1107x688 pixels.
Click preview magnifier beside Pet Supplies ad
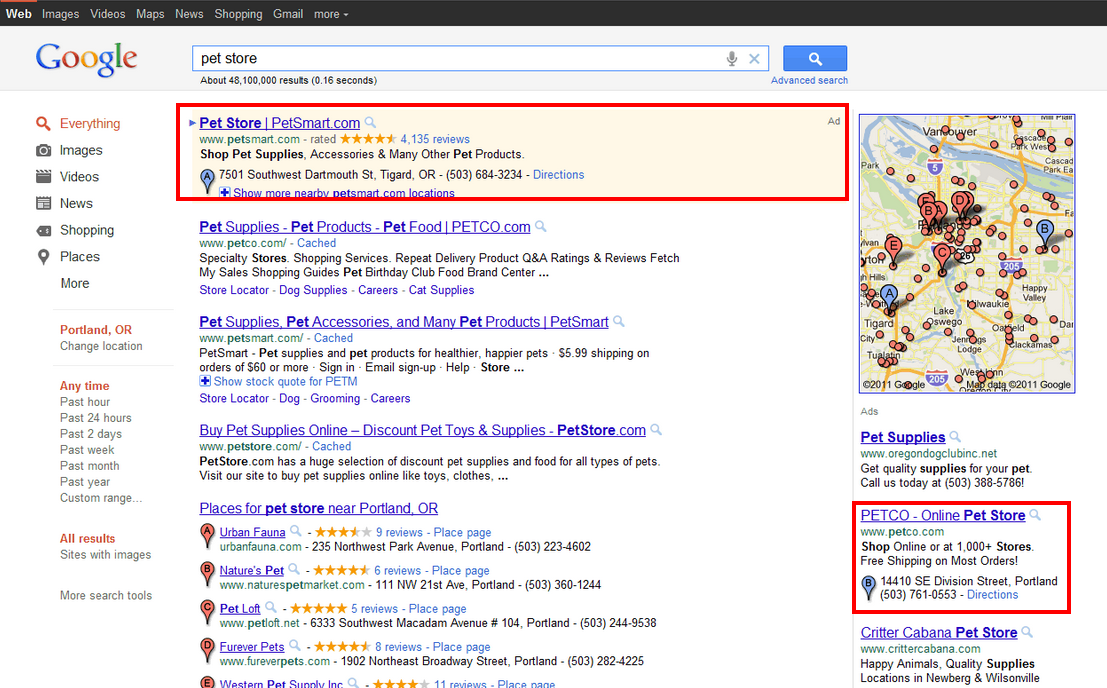pyautogui.click(x=955, y=437)
